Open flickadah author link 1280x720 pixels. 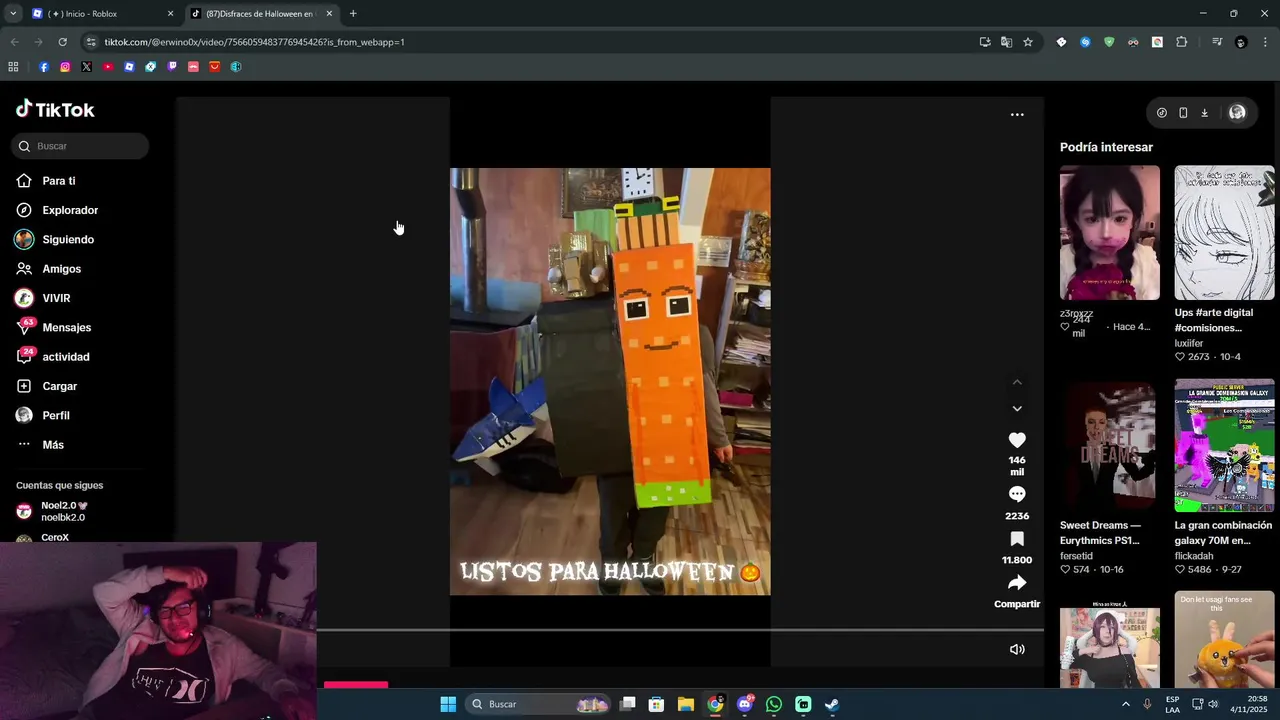point(1194,556)
